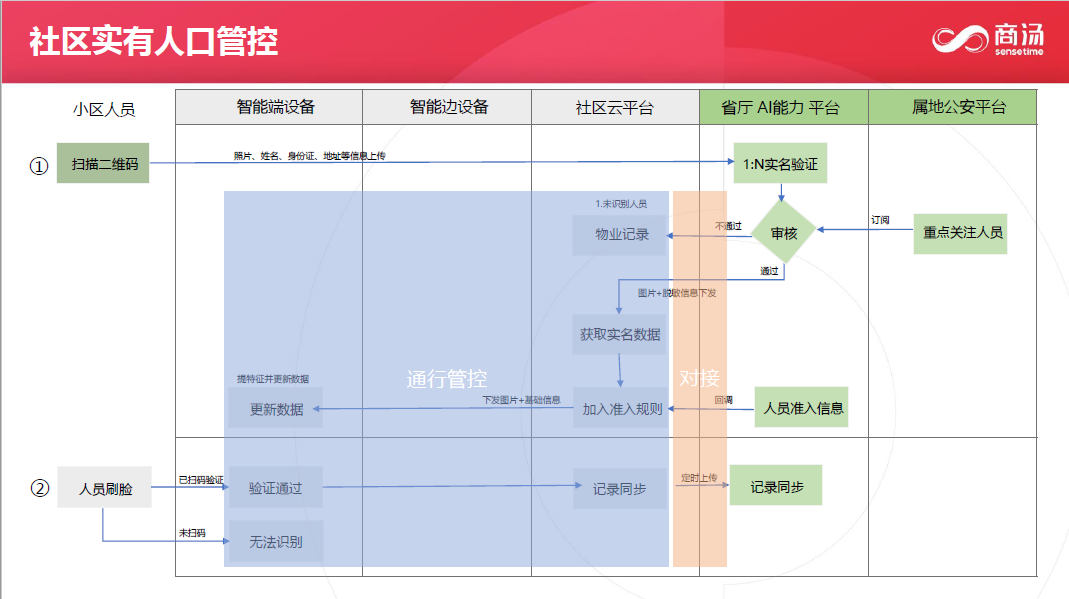Select the 智能边设备 column header
The image size is (1069, 599).
point(447,107)
